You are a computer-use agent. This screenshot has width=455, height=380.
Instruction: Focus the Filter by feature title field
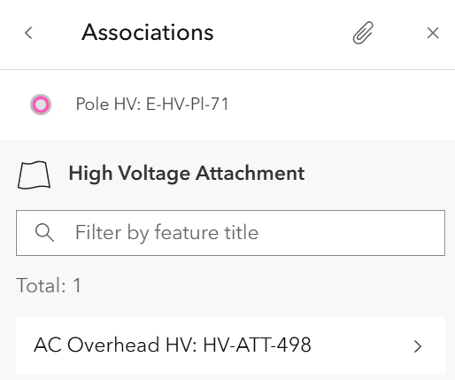click(x=230, y=233)
